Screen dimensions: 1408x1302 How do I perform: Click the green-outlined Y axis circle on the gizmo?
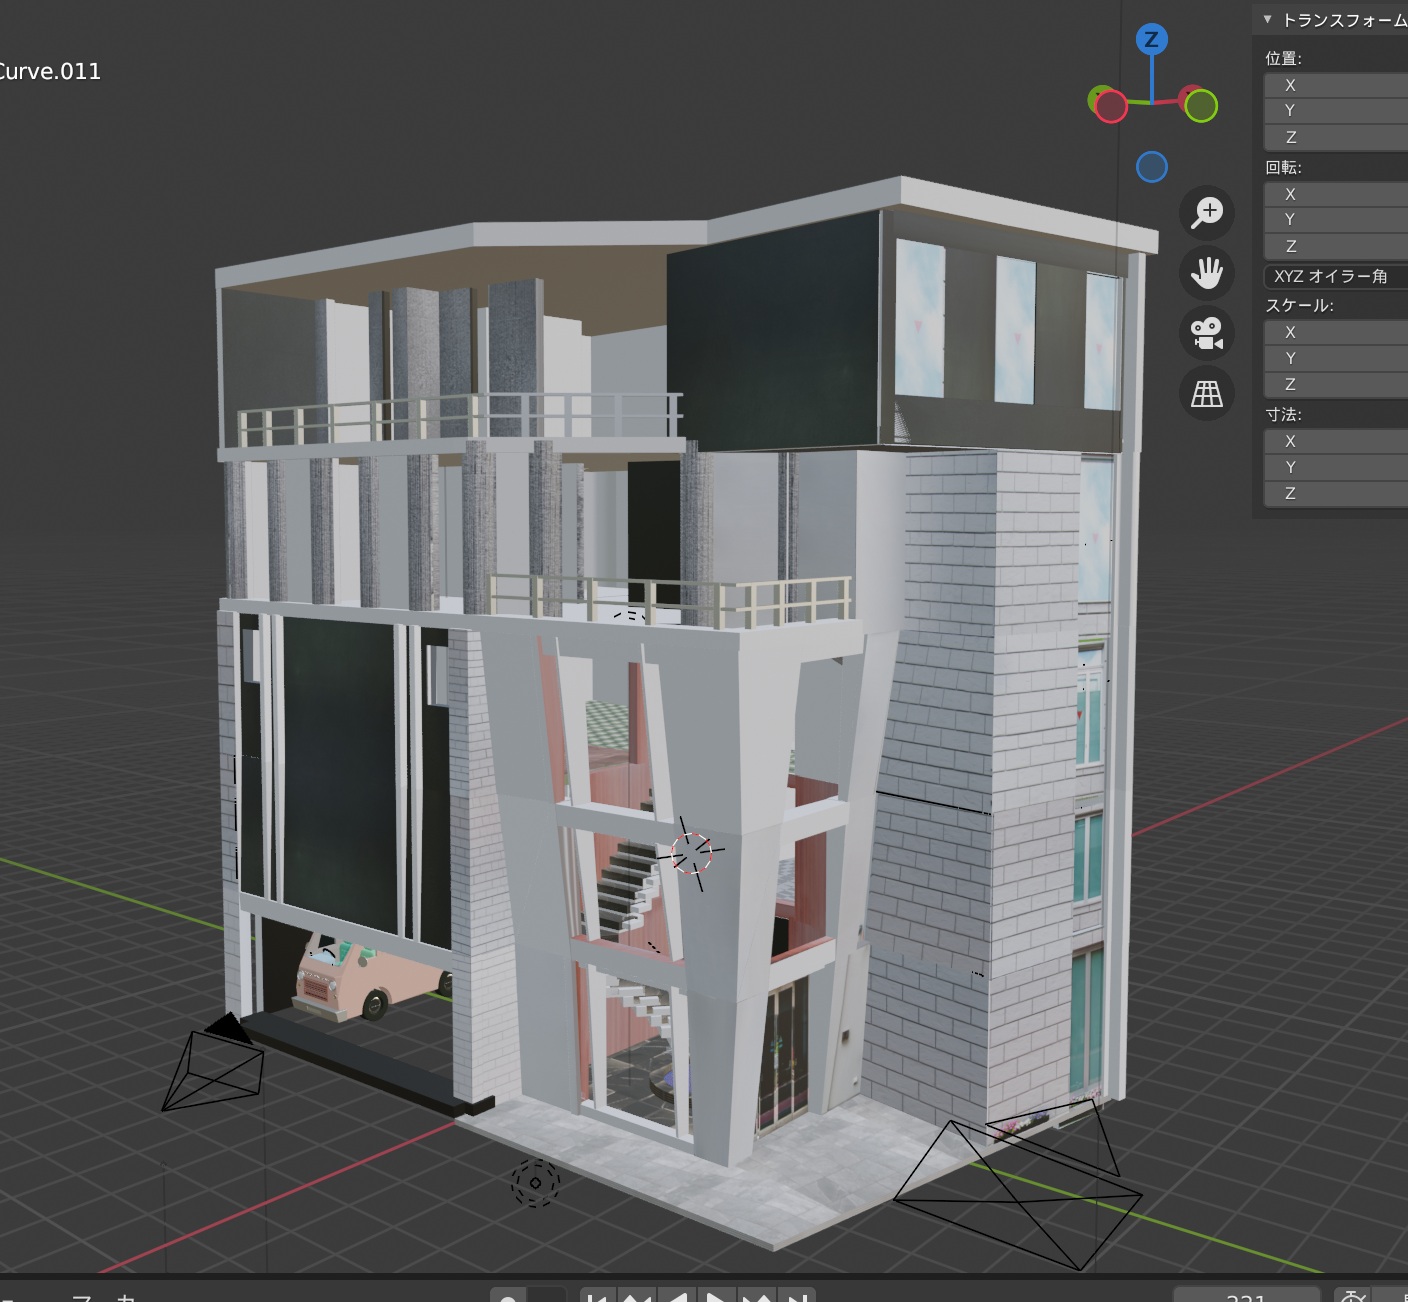[x=1201, y=105]
